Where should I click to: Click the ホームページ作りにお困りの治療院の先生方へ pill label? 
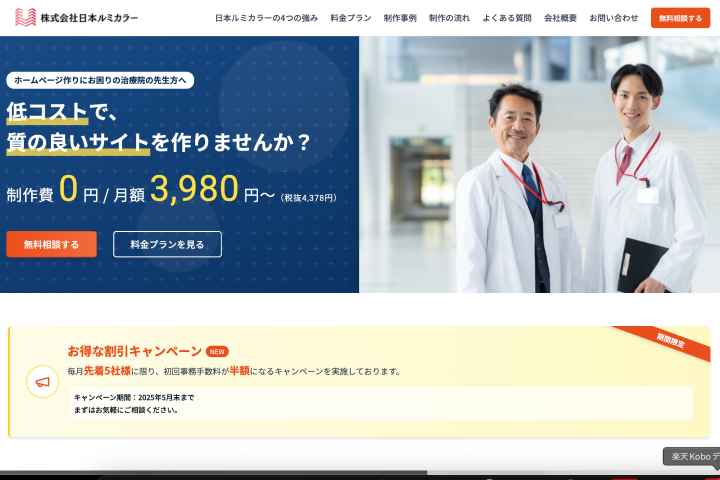click(x=100, y=80)
